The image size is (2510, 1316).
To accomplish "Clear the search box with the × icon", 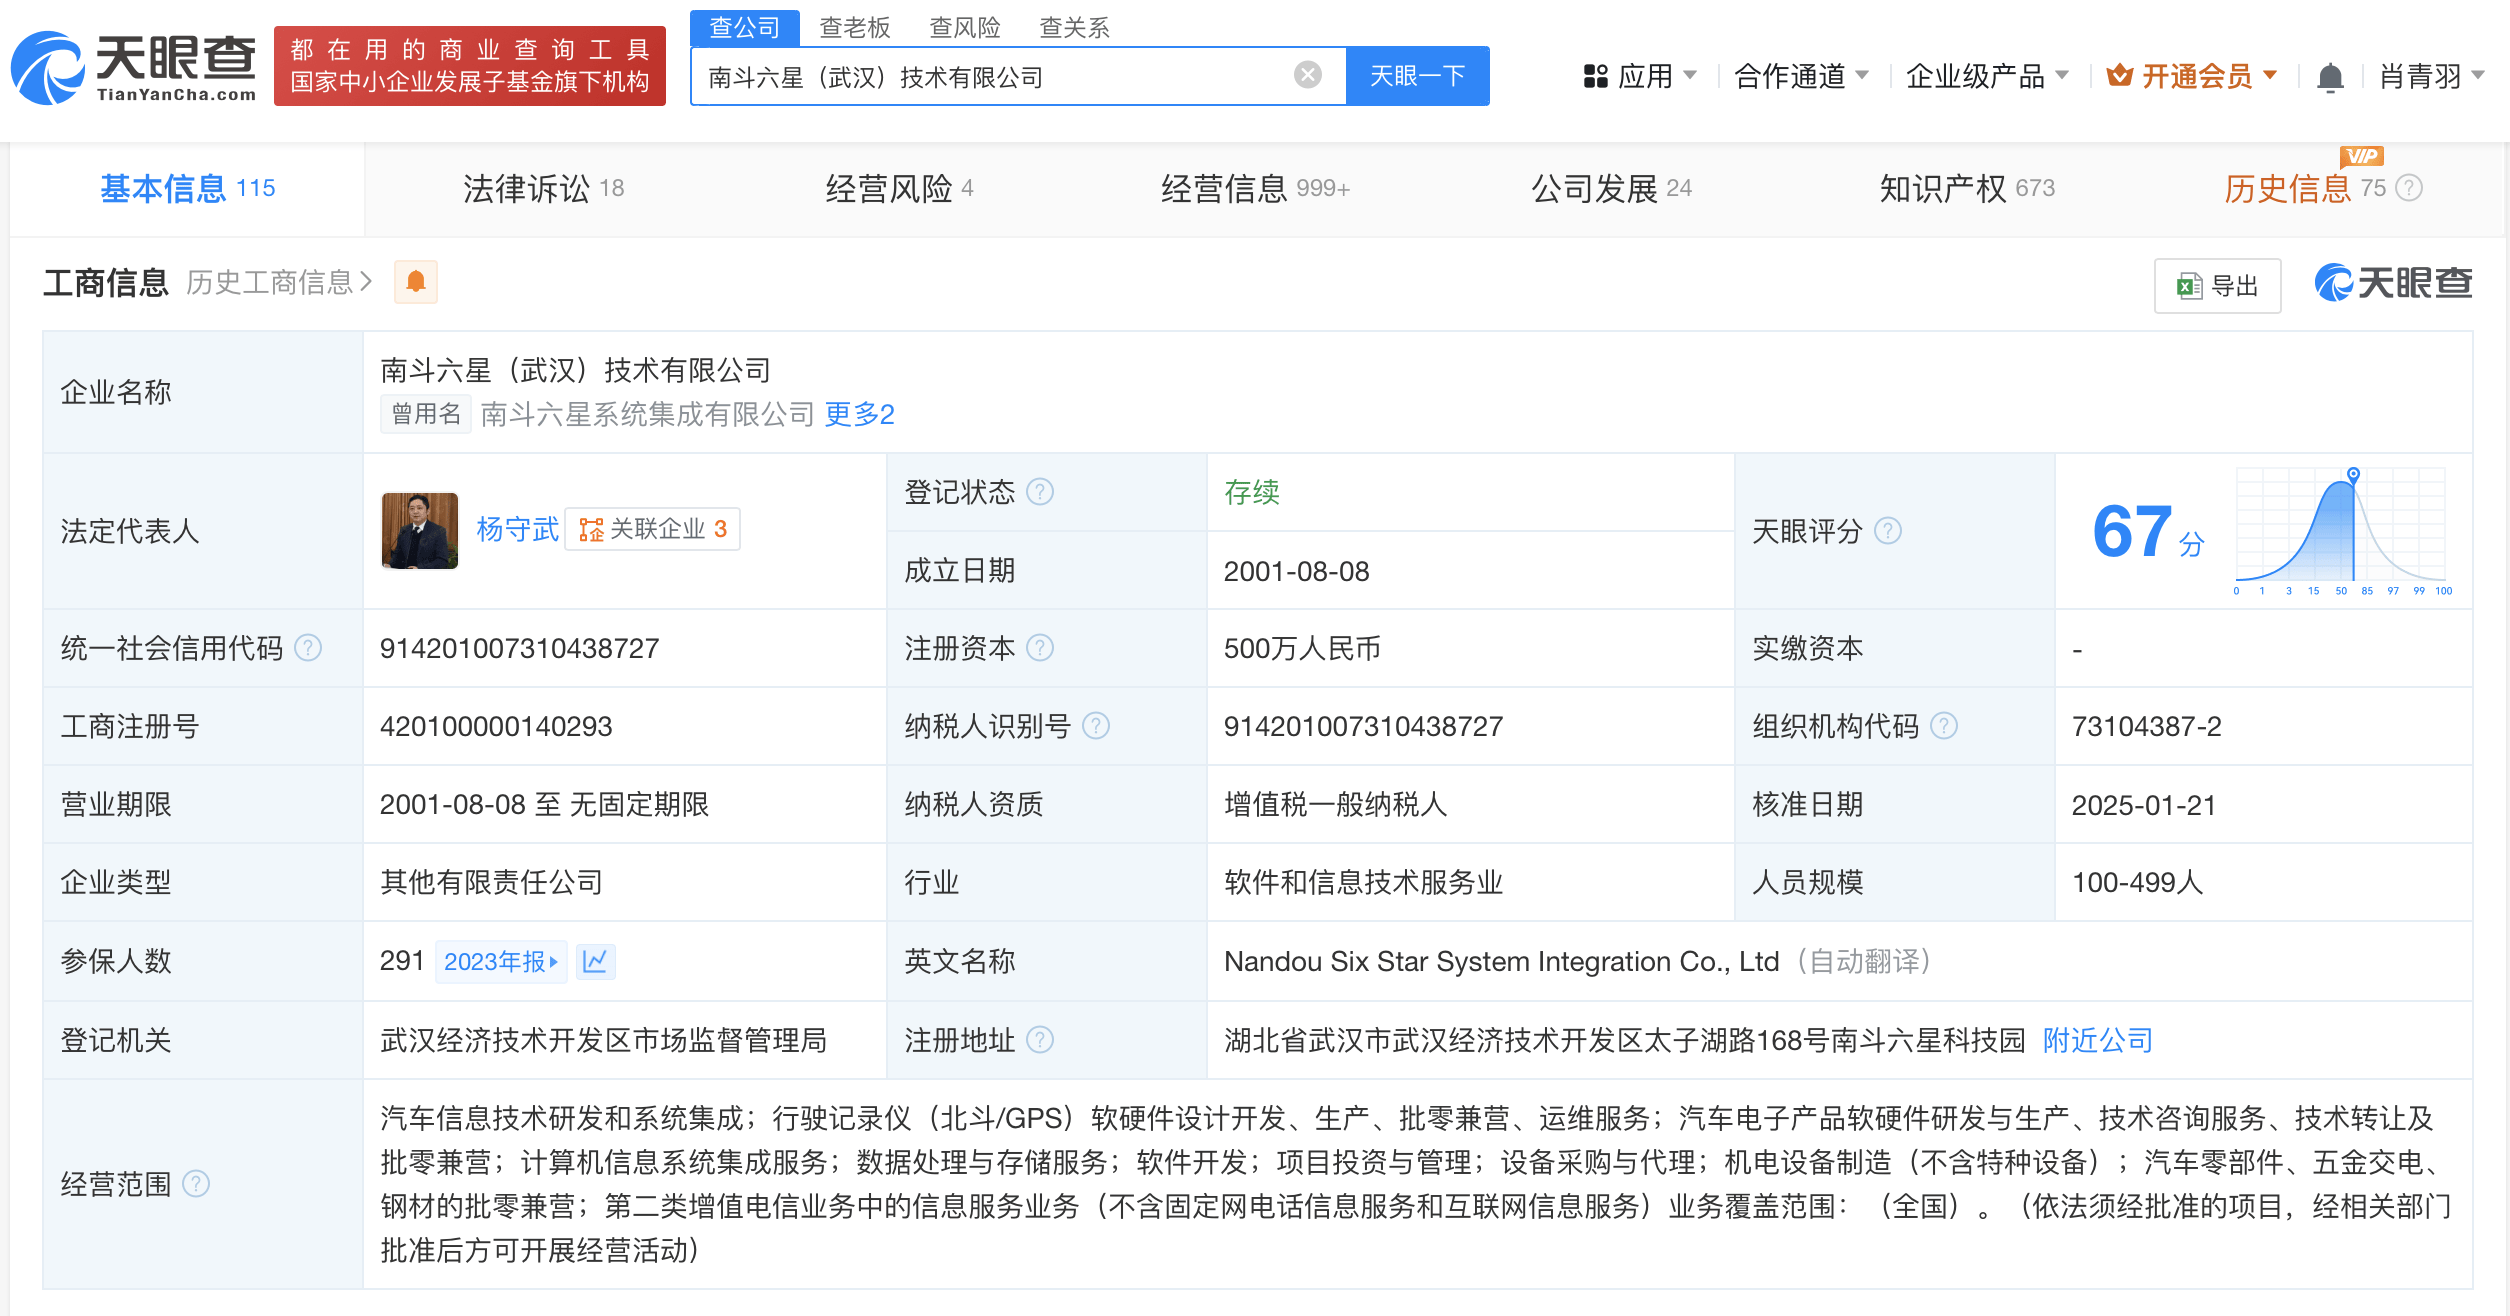I will 1306,74.
